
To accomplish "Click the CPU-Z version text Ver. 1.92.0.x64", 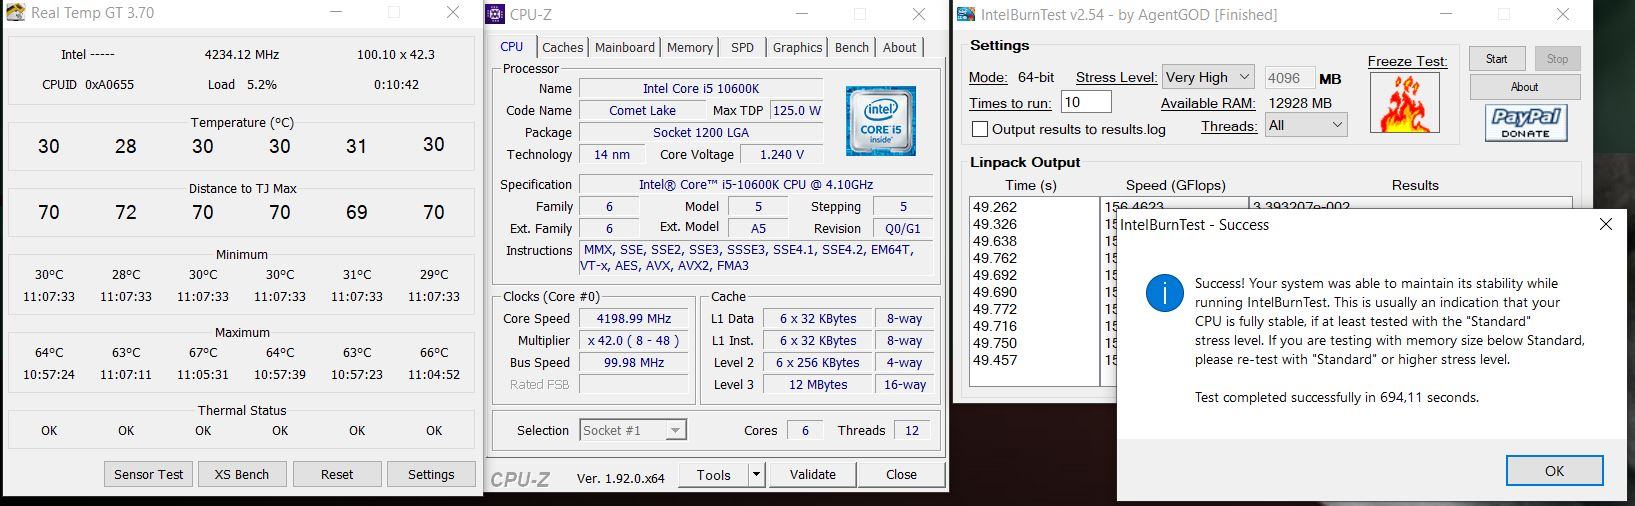I will tap(621, 478).
